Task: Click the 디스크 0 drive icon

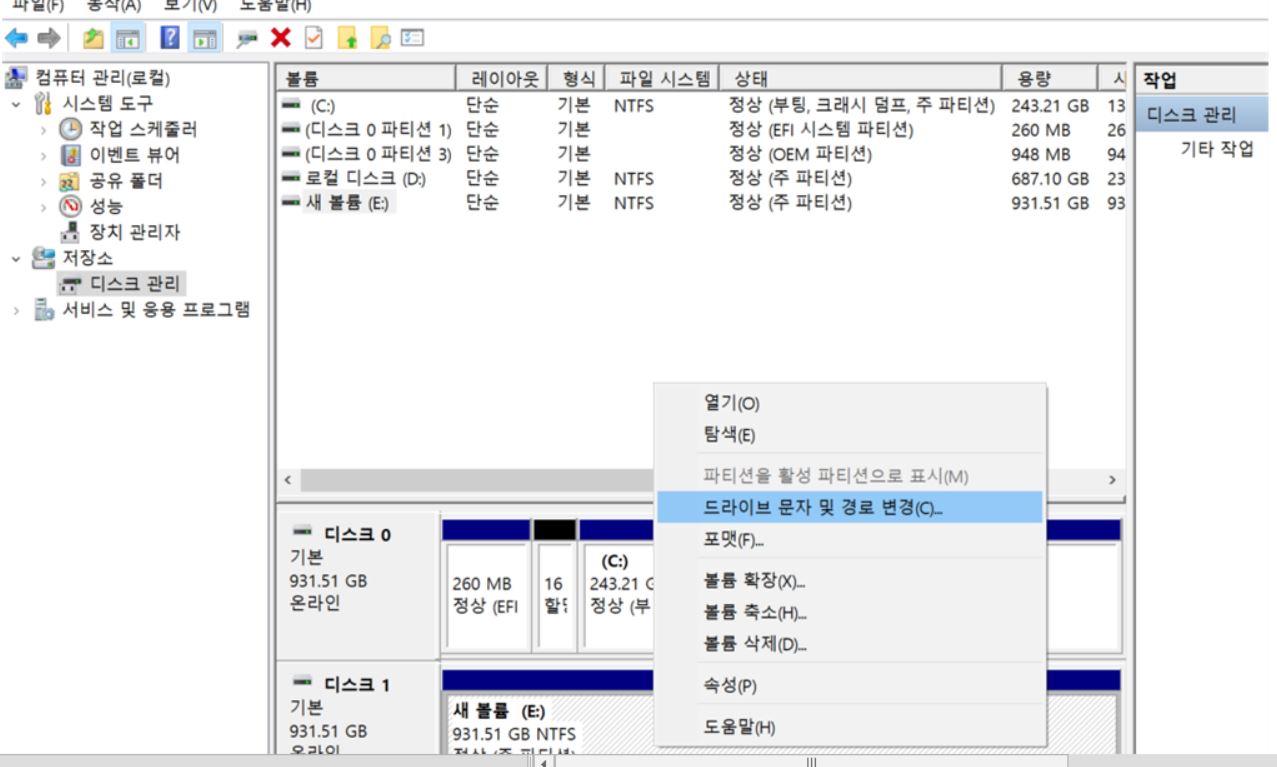Action: [x=301, y=533]
